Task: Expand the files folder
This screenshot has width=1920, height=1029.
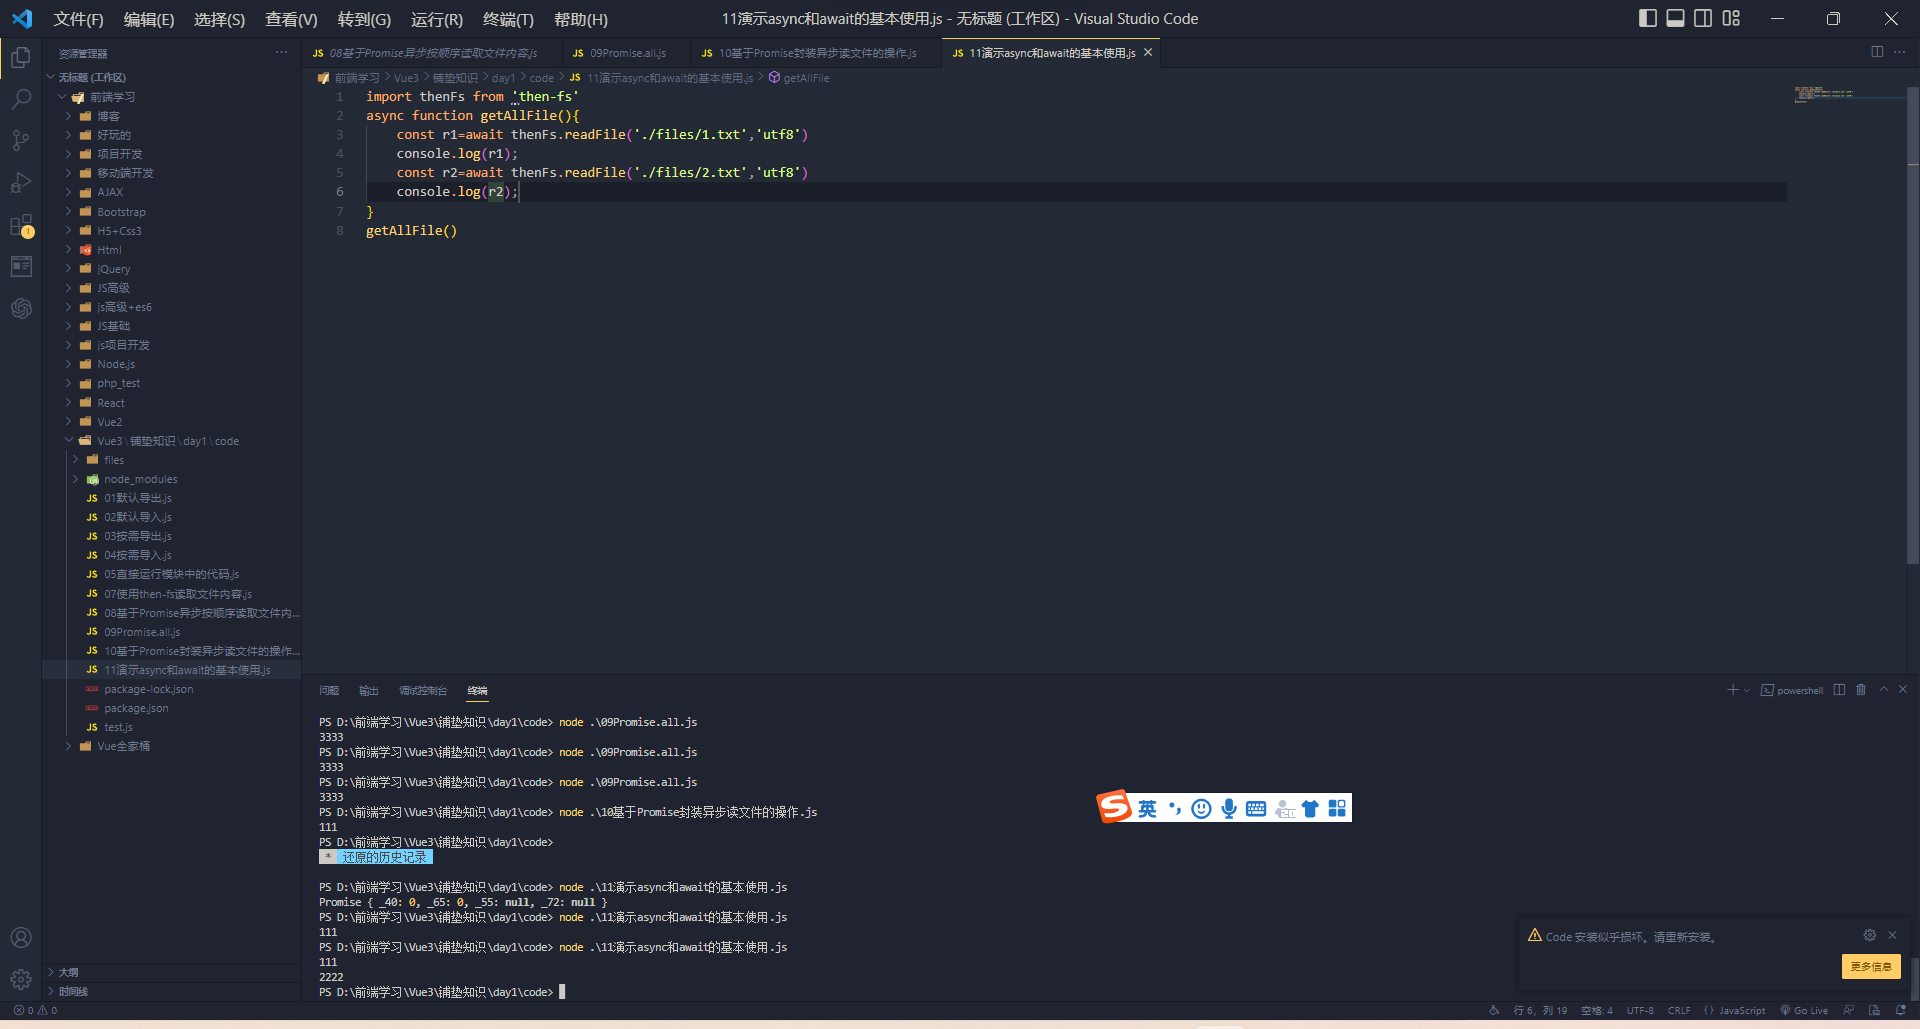Action: tap(113, 460)
